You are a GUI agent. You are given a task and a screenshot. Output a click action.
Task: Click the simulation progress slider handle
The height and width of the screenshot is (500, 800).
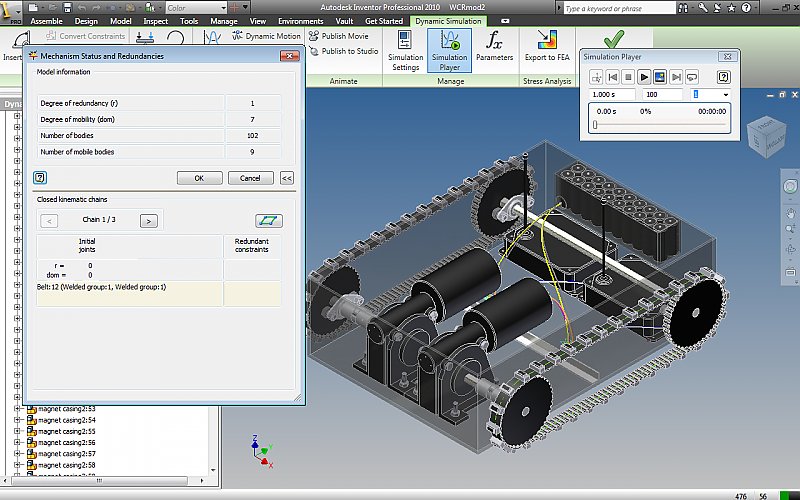595,124
